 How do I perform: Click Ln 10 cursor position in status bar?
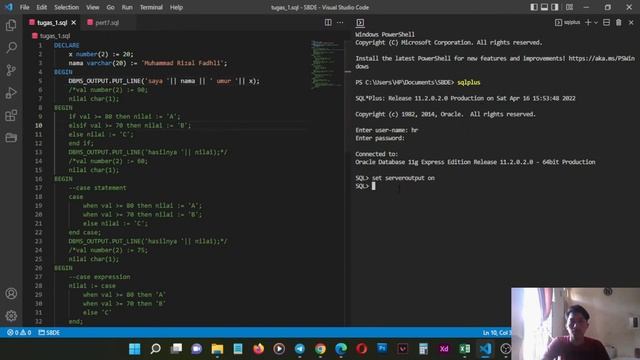click(x=497, y=333)
